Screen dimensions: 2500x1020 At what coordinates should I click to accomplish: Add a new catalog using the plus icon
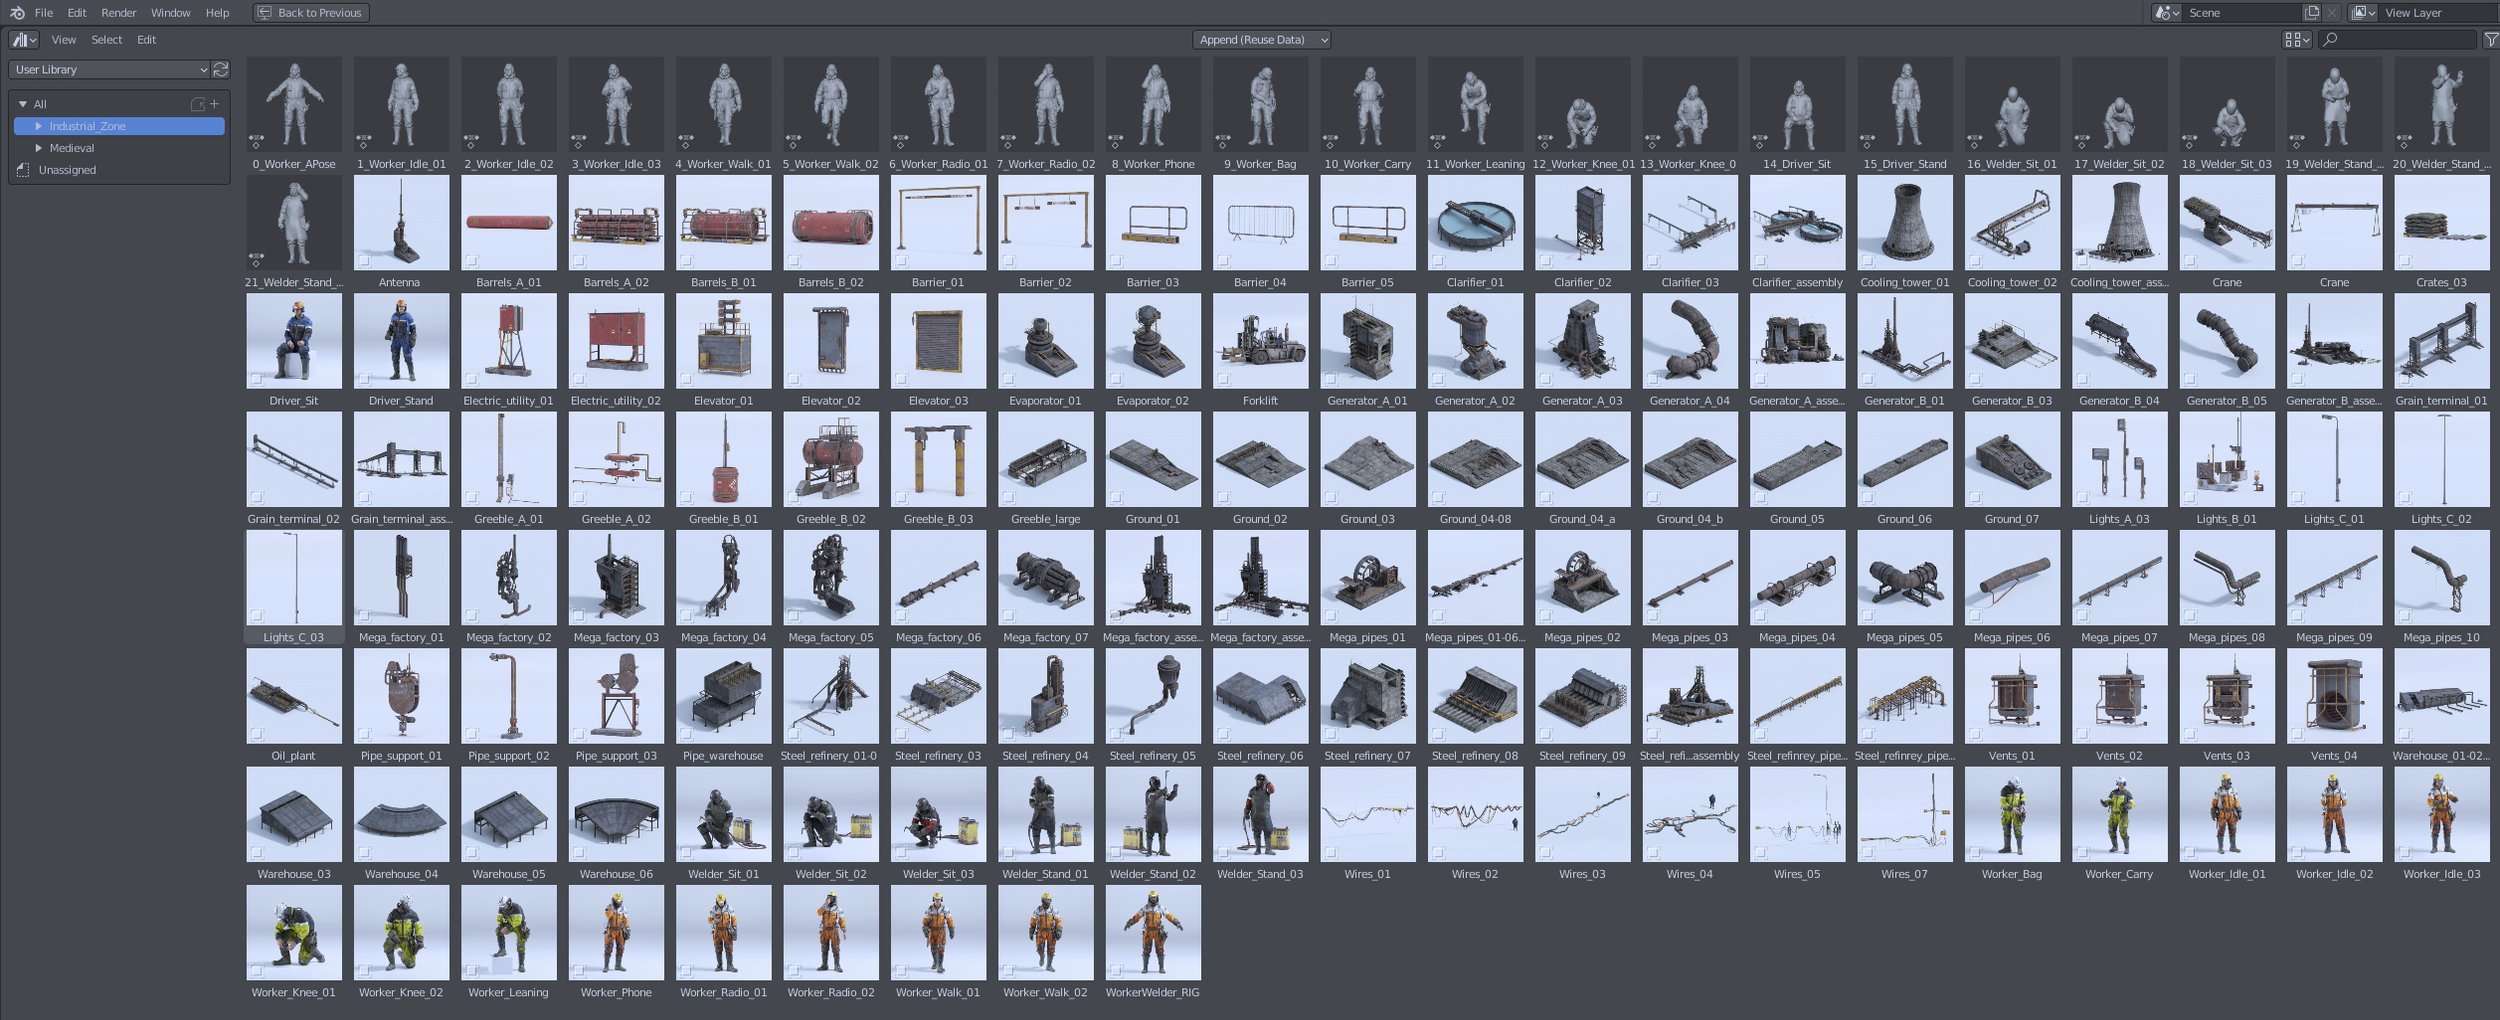tap(215, 103)
